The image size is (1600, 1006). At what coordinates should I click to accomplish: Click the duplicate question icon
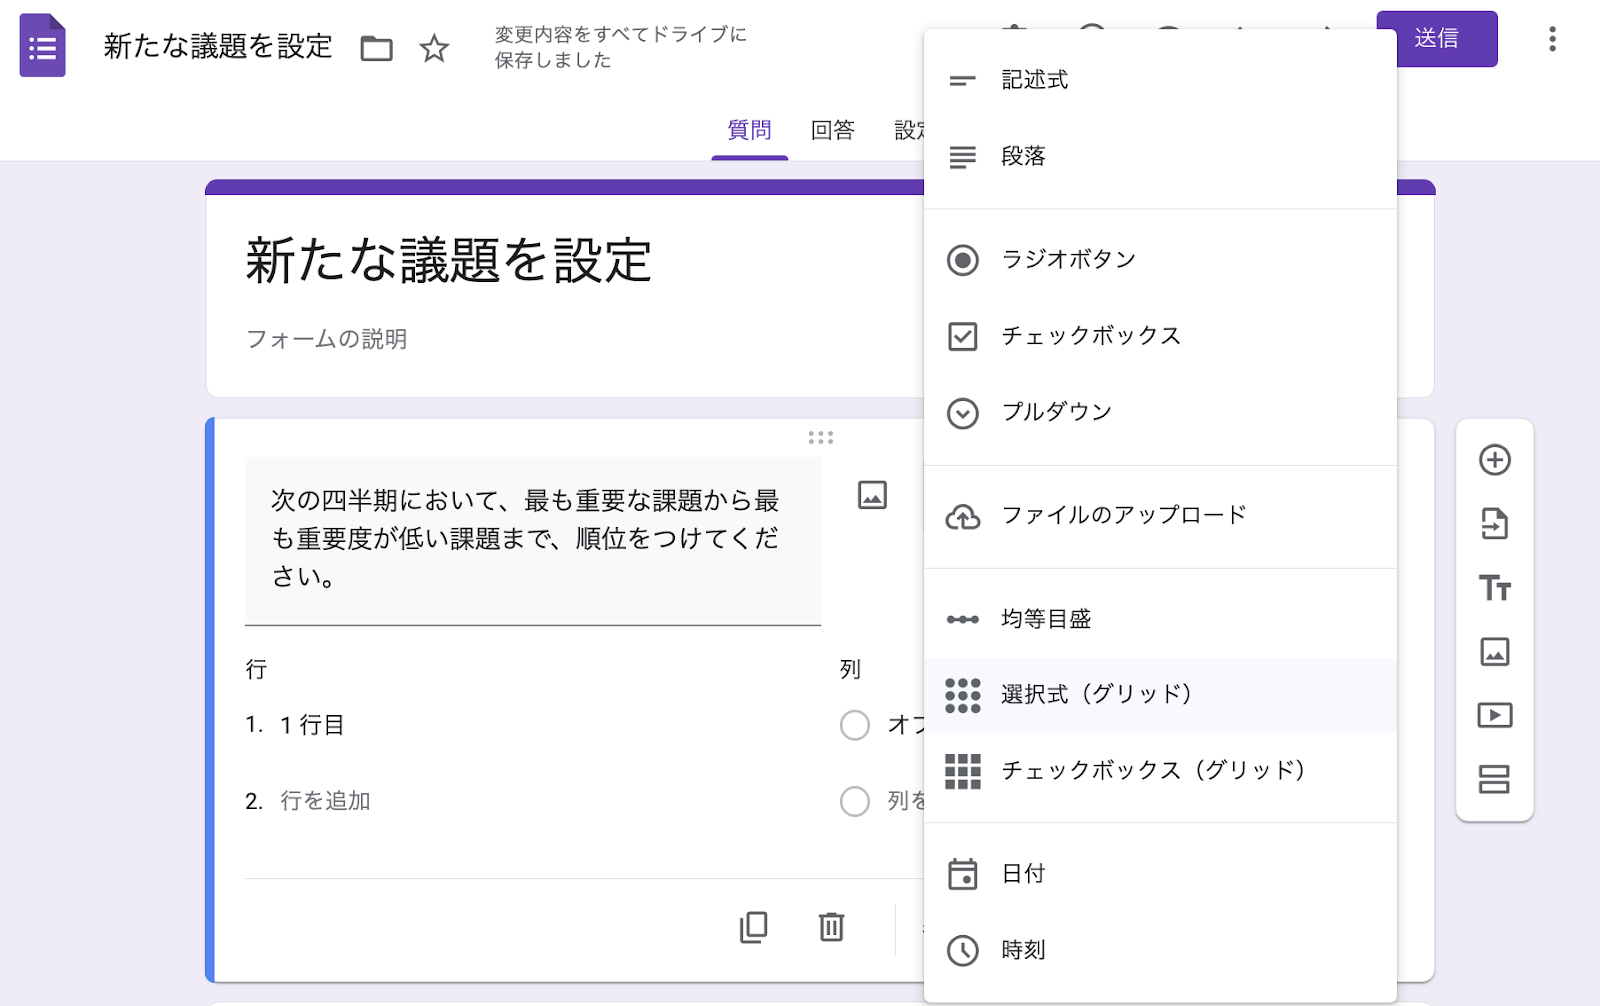(753, 927)
